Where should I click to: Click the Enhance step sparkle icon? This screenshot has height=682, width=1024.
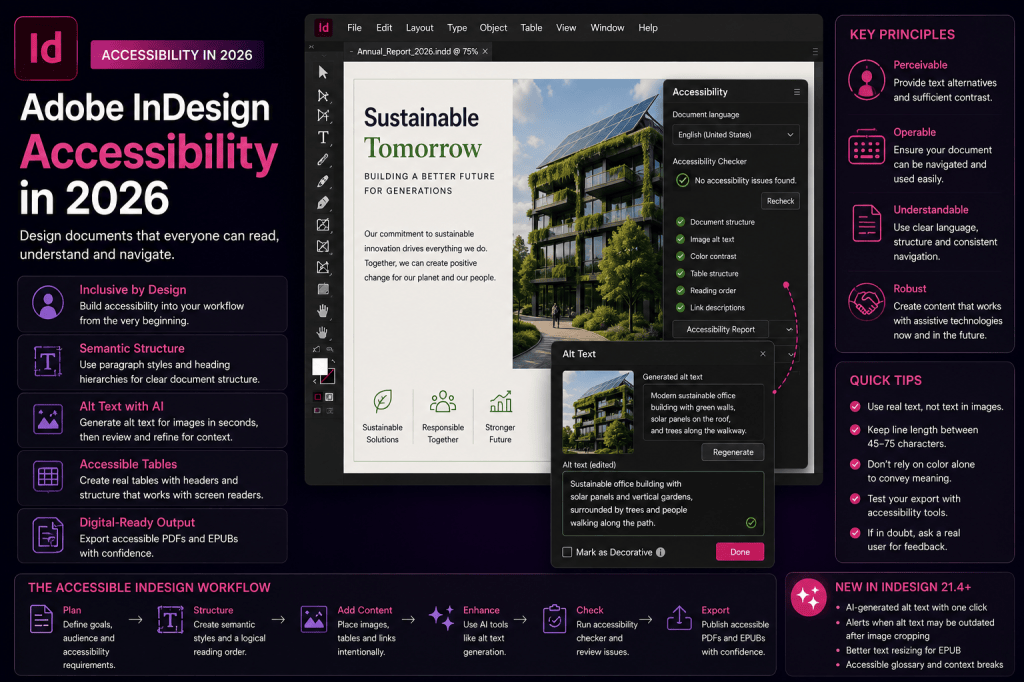tap(441, 617)
